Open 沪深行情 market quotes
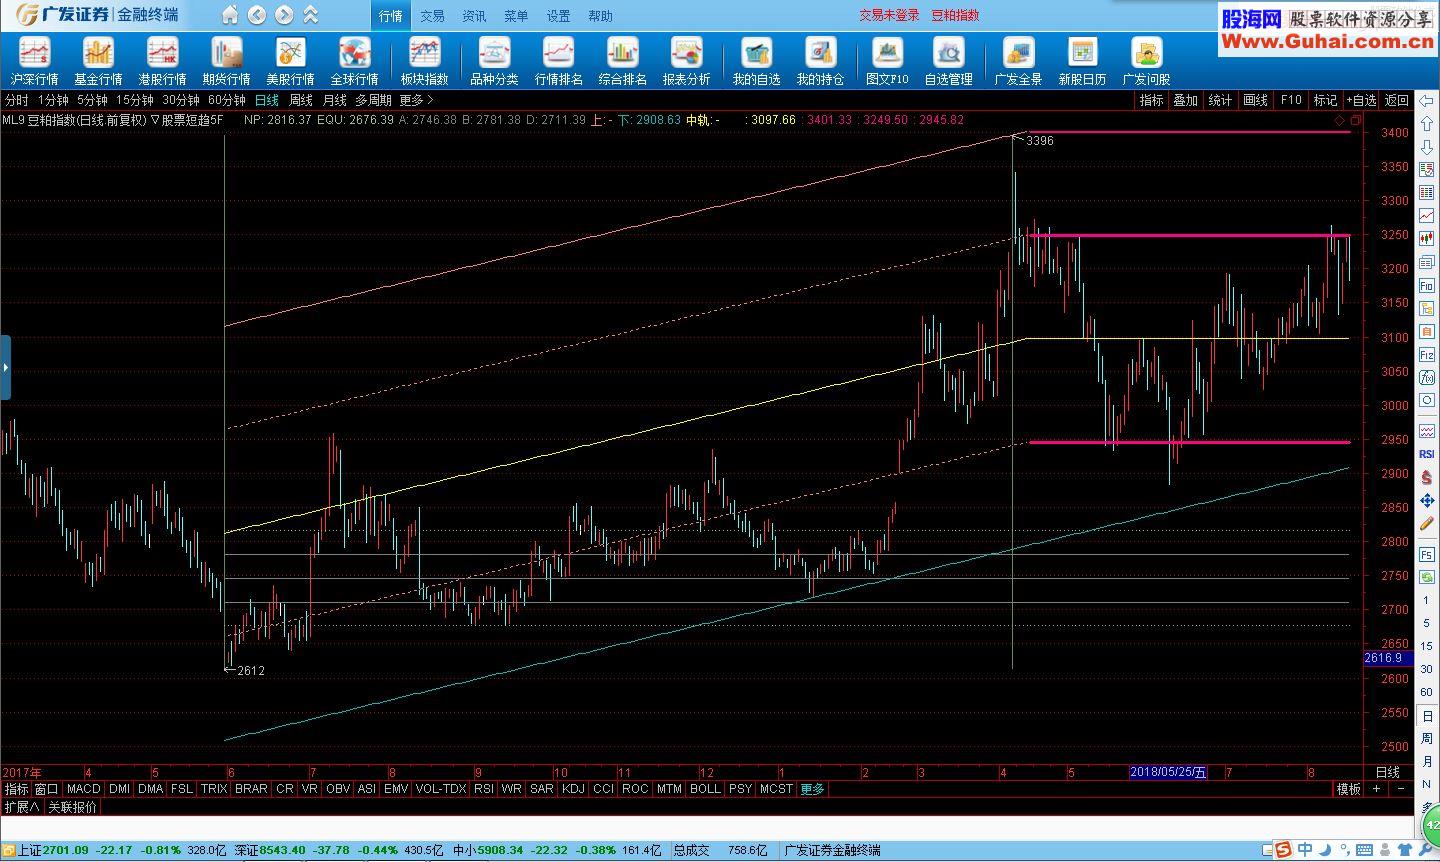 pos(35,62)
